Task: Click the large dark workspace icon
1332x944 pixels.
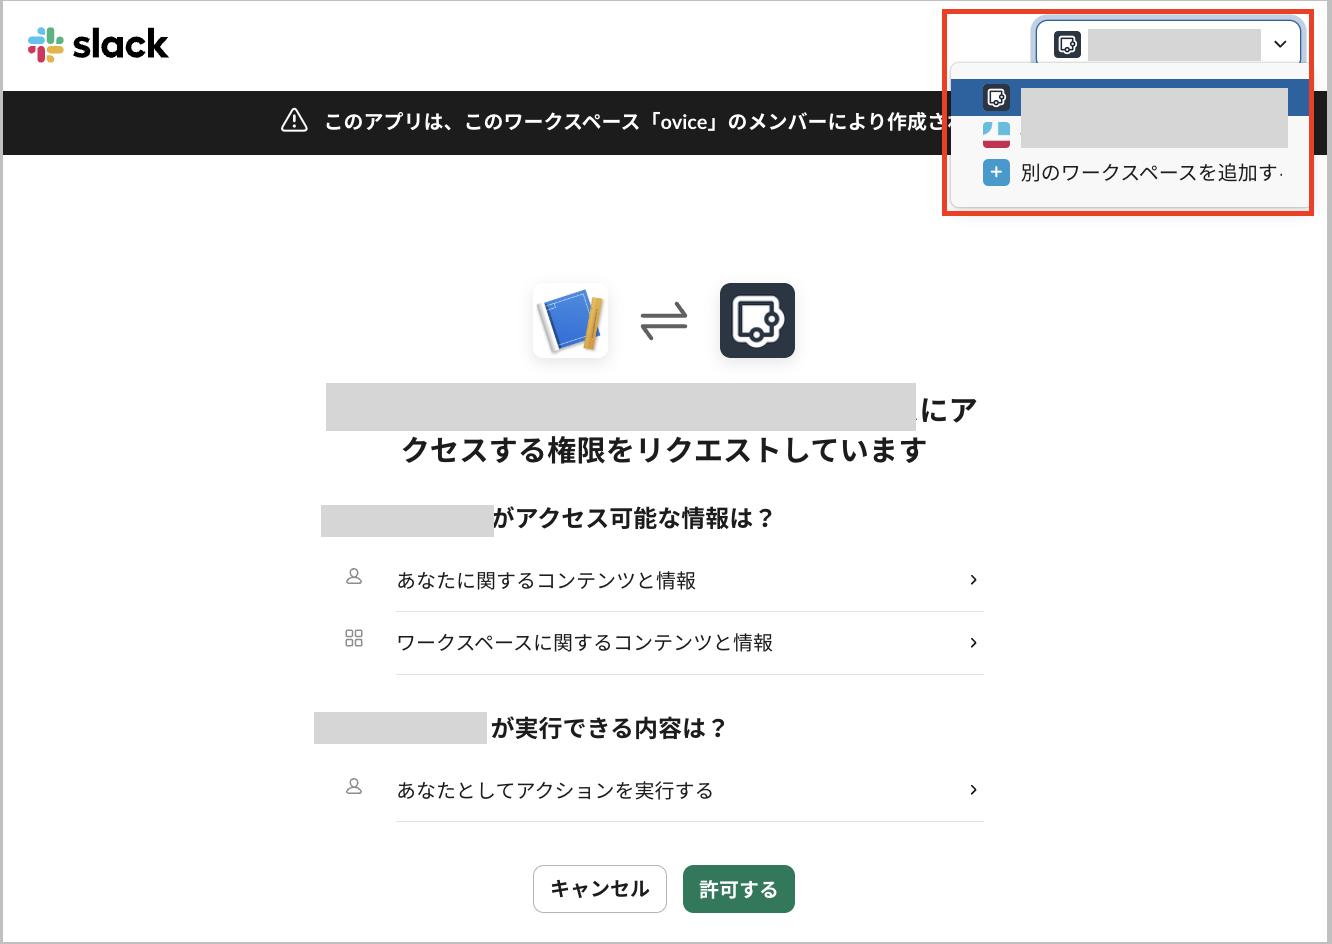Action: point(757,321)
